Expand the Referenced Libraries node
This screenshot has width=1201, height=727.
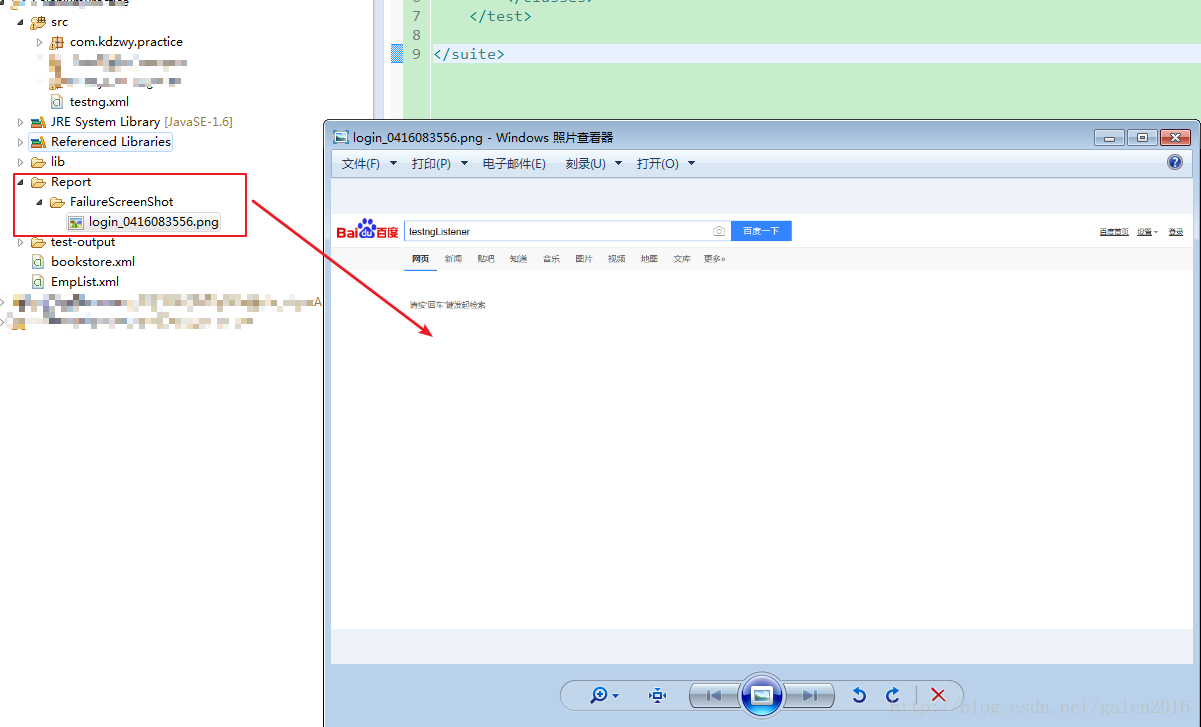[20, 142]
